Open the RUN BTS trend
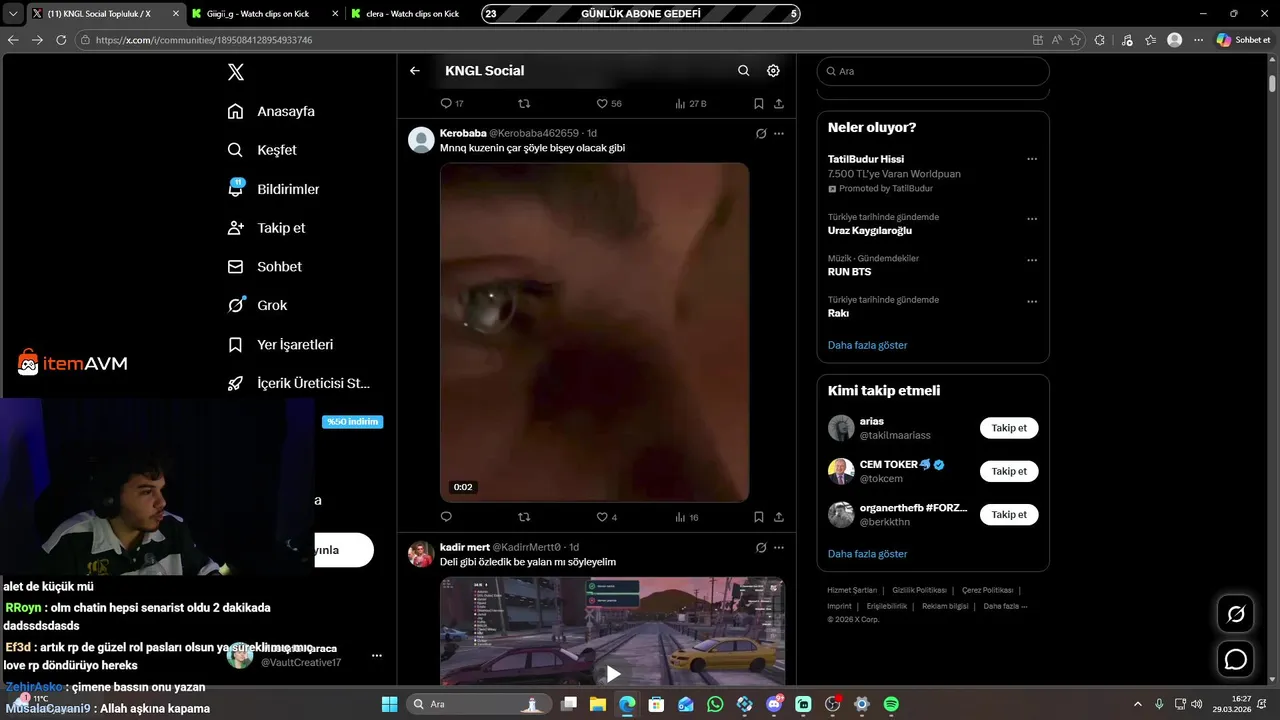 [849, 271]
